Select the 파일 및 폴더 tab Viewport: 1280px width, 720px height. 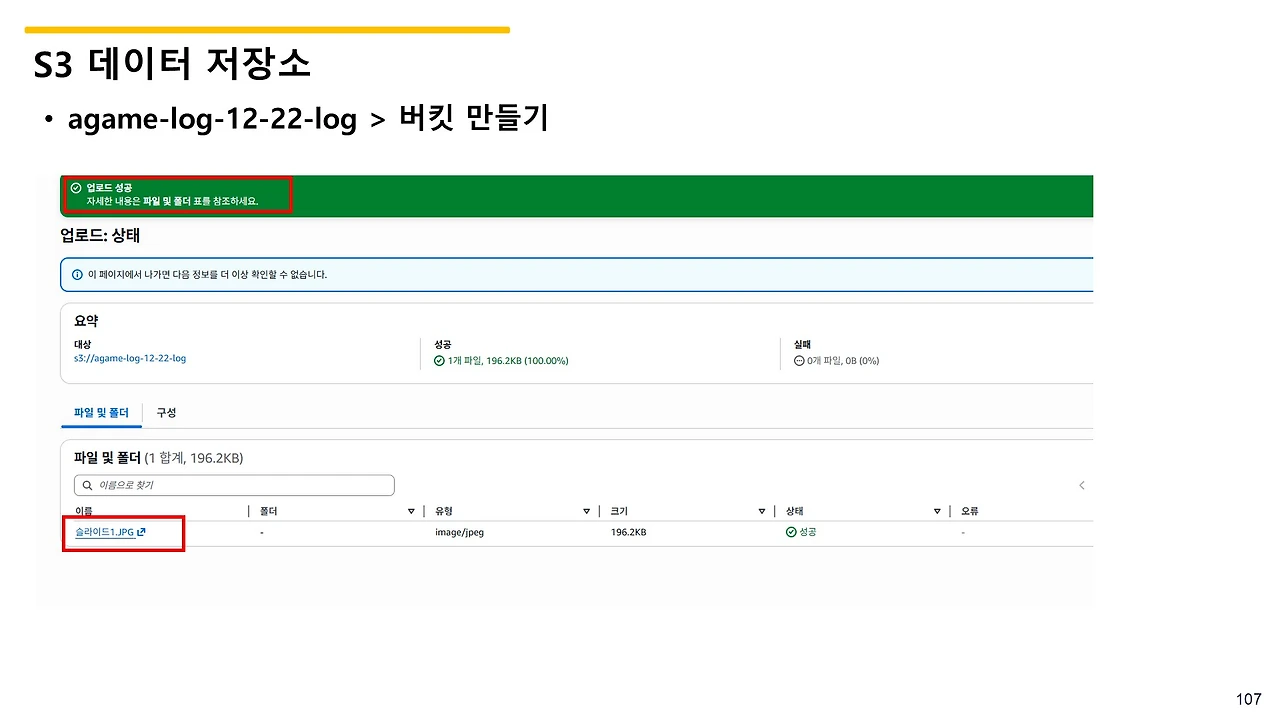[100, 412]
